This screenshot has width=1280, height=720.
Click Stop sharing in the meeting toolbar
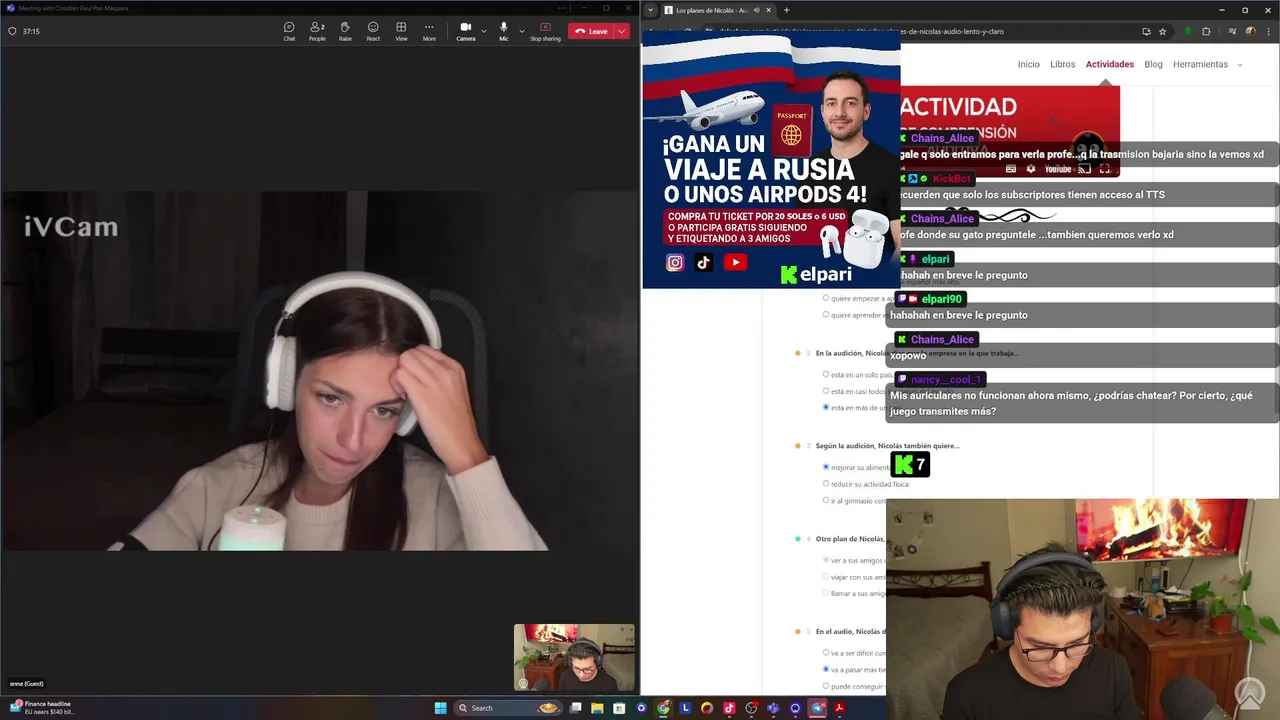pyautogui.click(x=545, y=31)
